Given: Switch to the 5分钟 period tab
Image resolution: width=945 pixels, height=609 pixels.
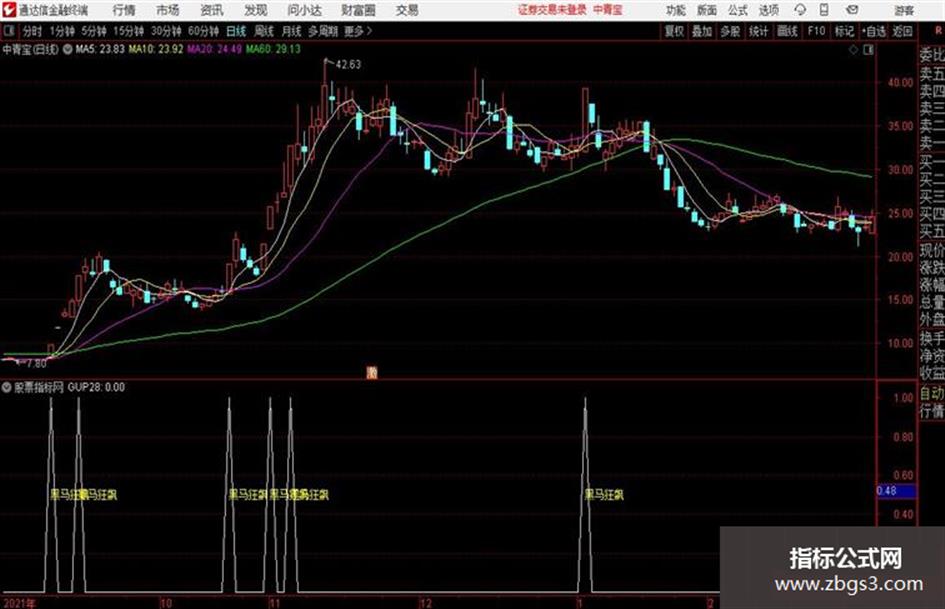Looking at the screenshot, I should pos(94,31).
